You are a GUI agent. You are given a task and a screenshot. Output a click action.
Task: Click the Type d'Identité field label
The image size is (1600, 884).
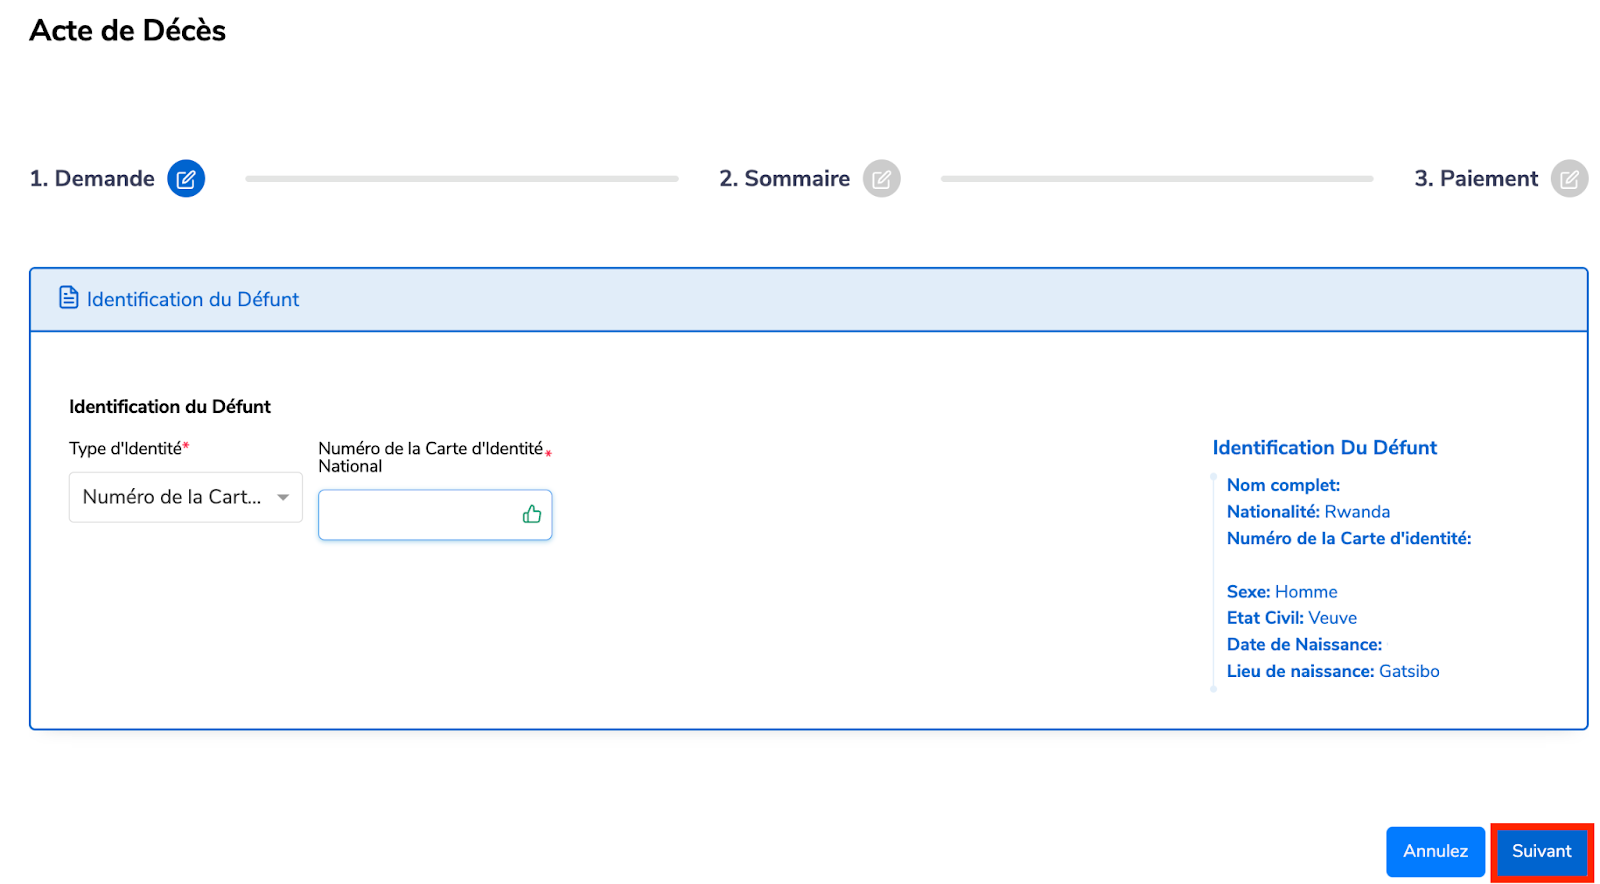129,449
